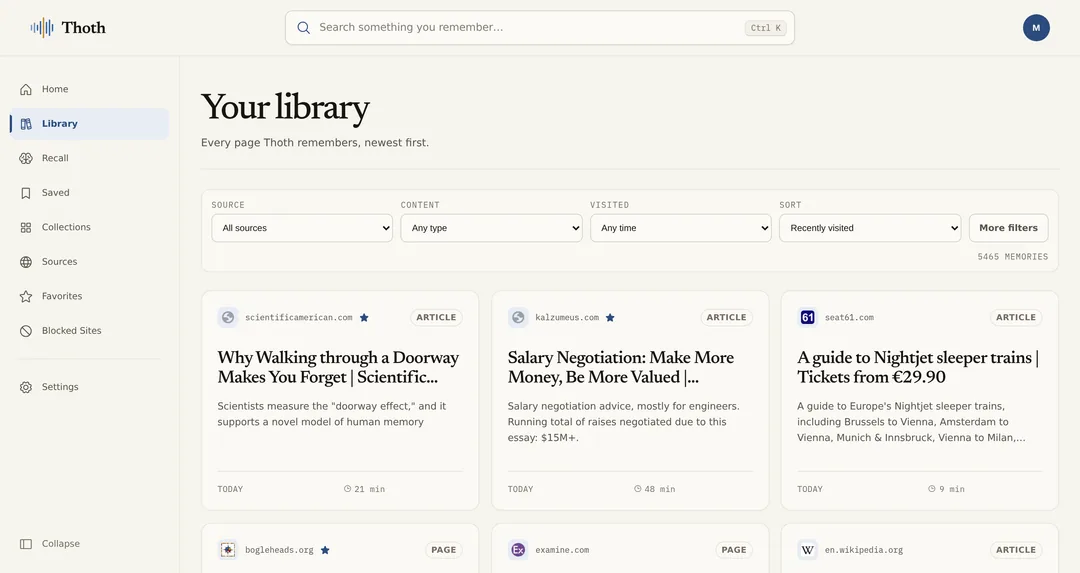1080x573 pixels.
Task: Open "Why Walking through a Doorway" article title
Action: (x=338, y=367)
